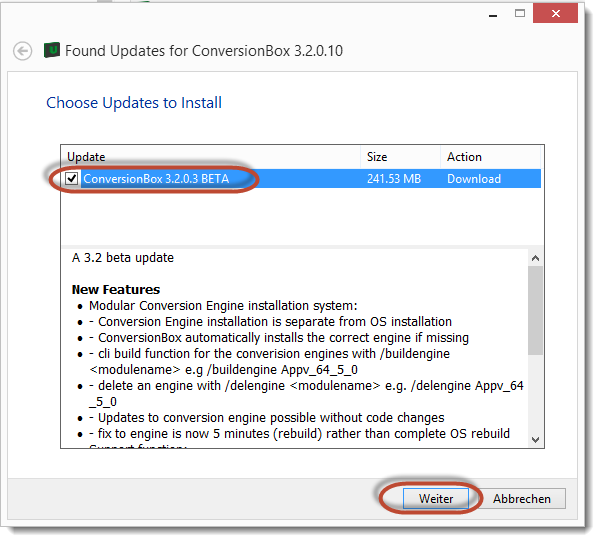Screen dimensions: 600x542
Task: Click 'delete an engine with /delengine' line
Action: (306, 393)
